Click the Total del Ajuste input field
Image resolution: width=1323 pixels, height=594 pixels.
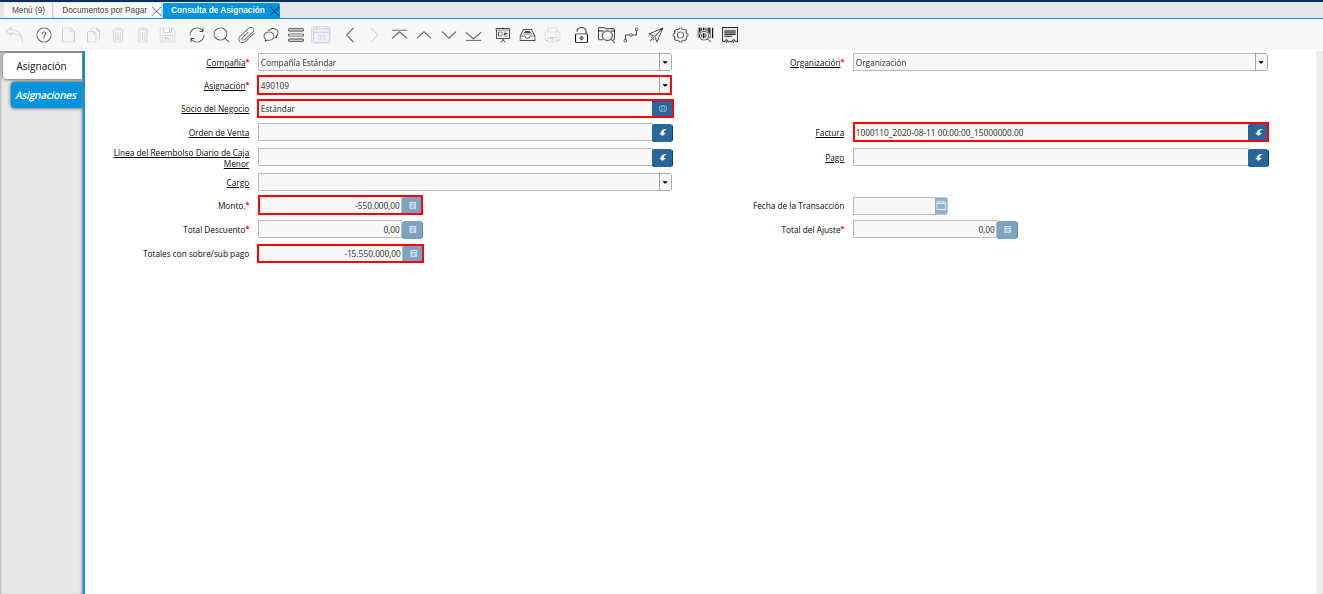(926, 229)
